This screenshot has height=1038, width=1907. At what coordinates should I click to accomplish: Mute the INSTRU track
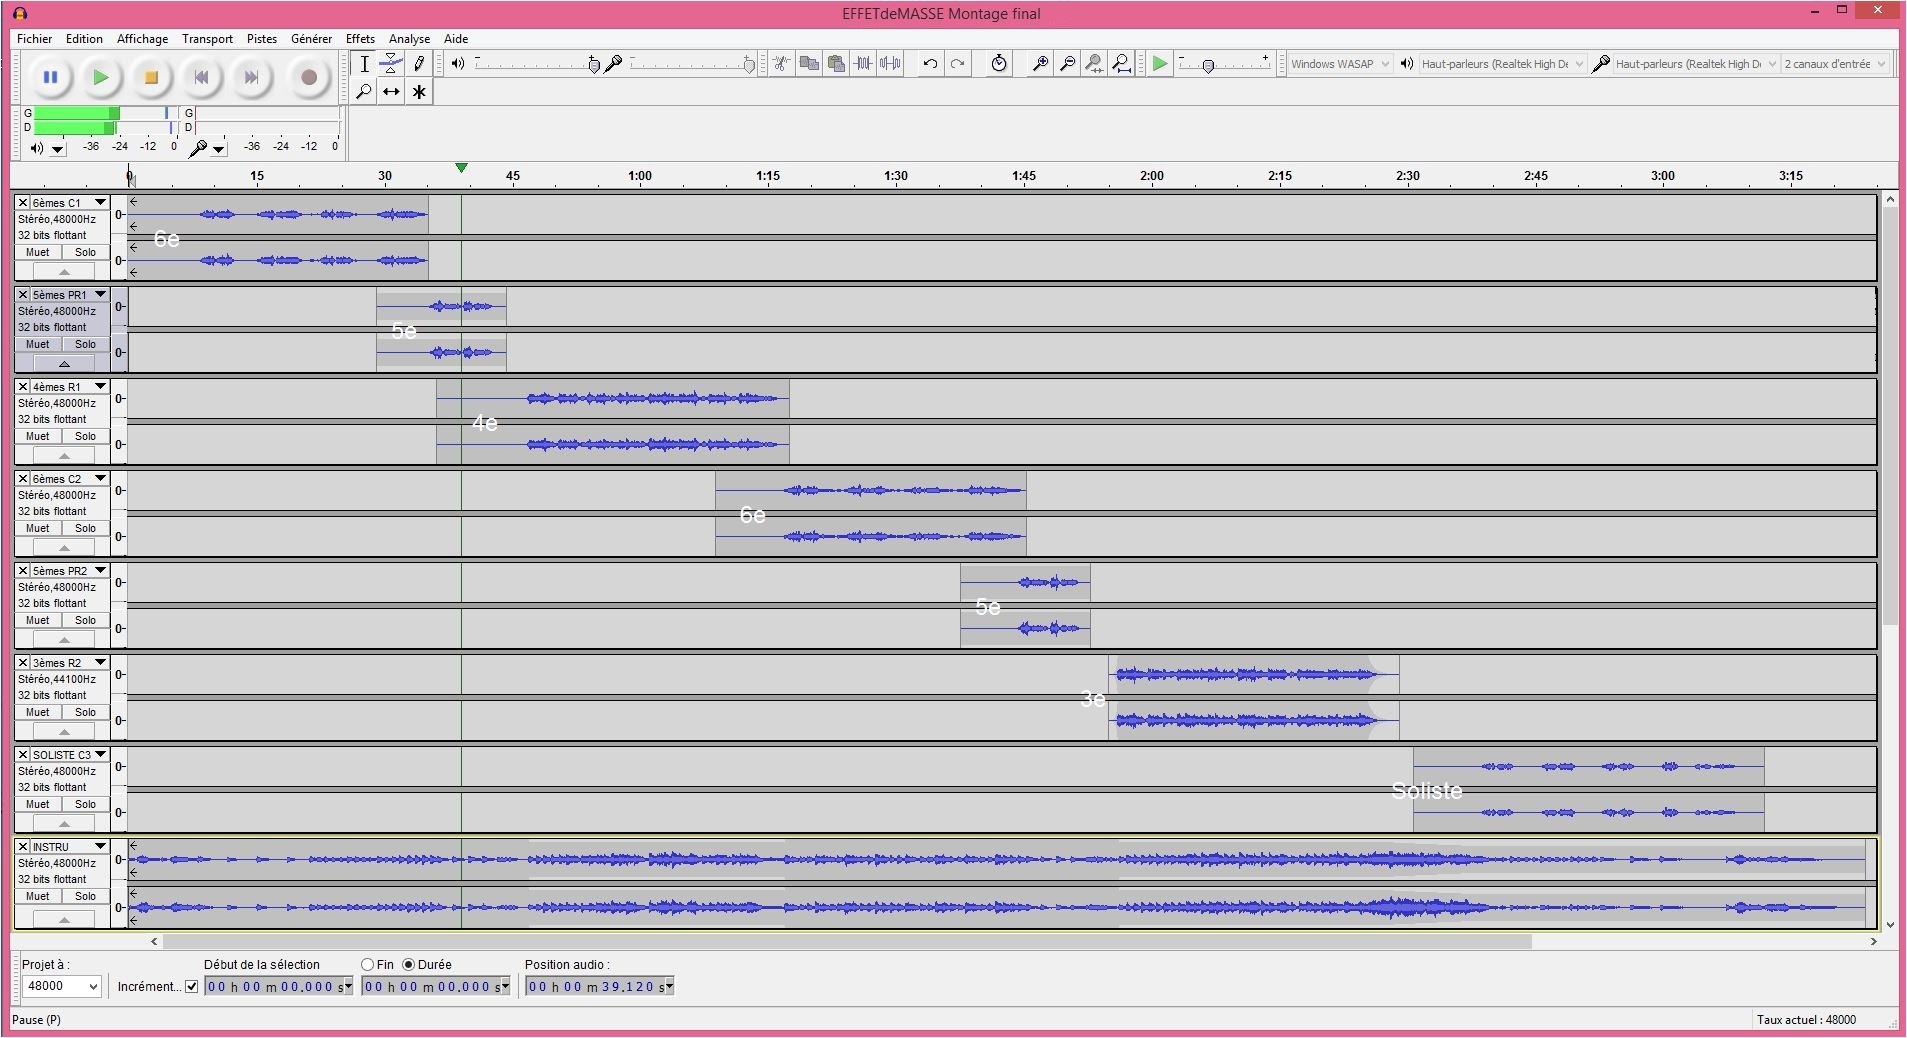38,897
